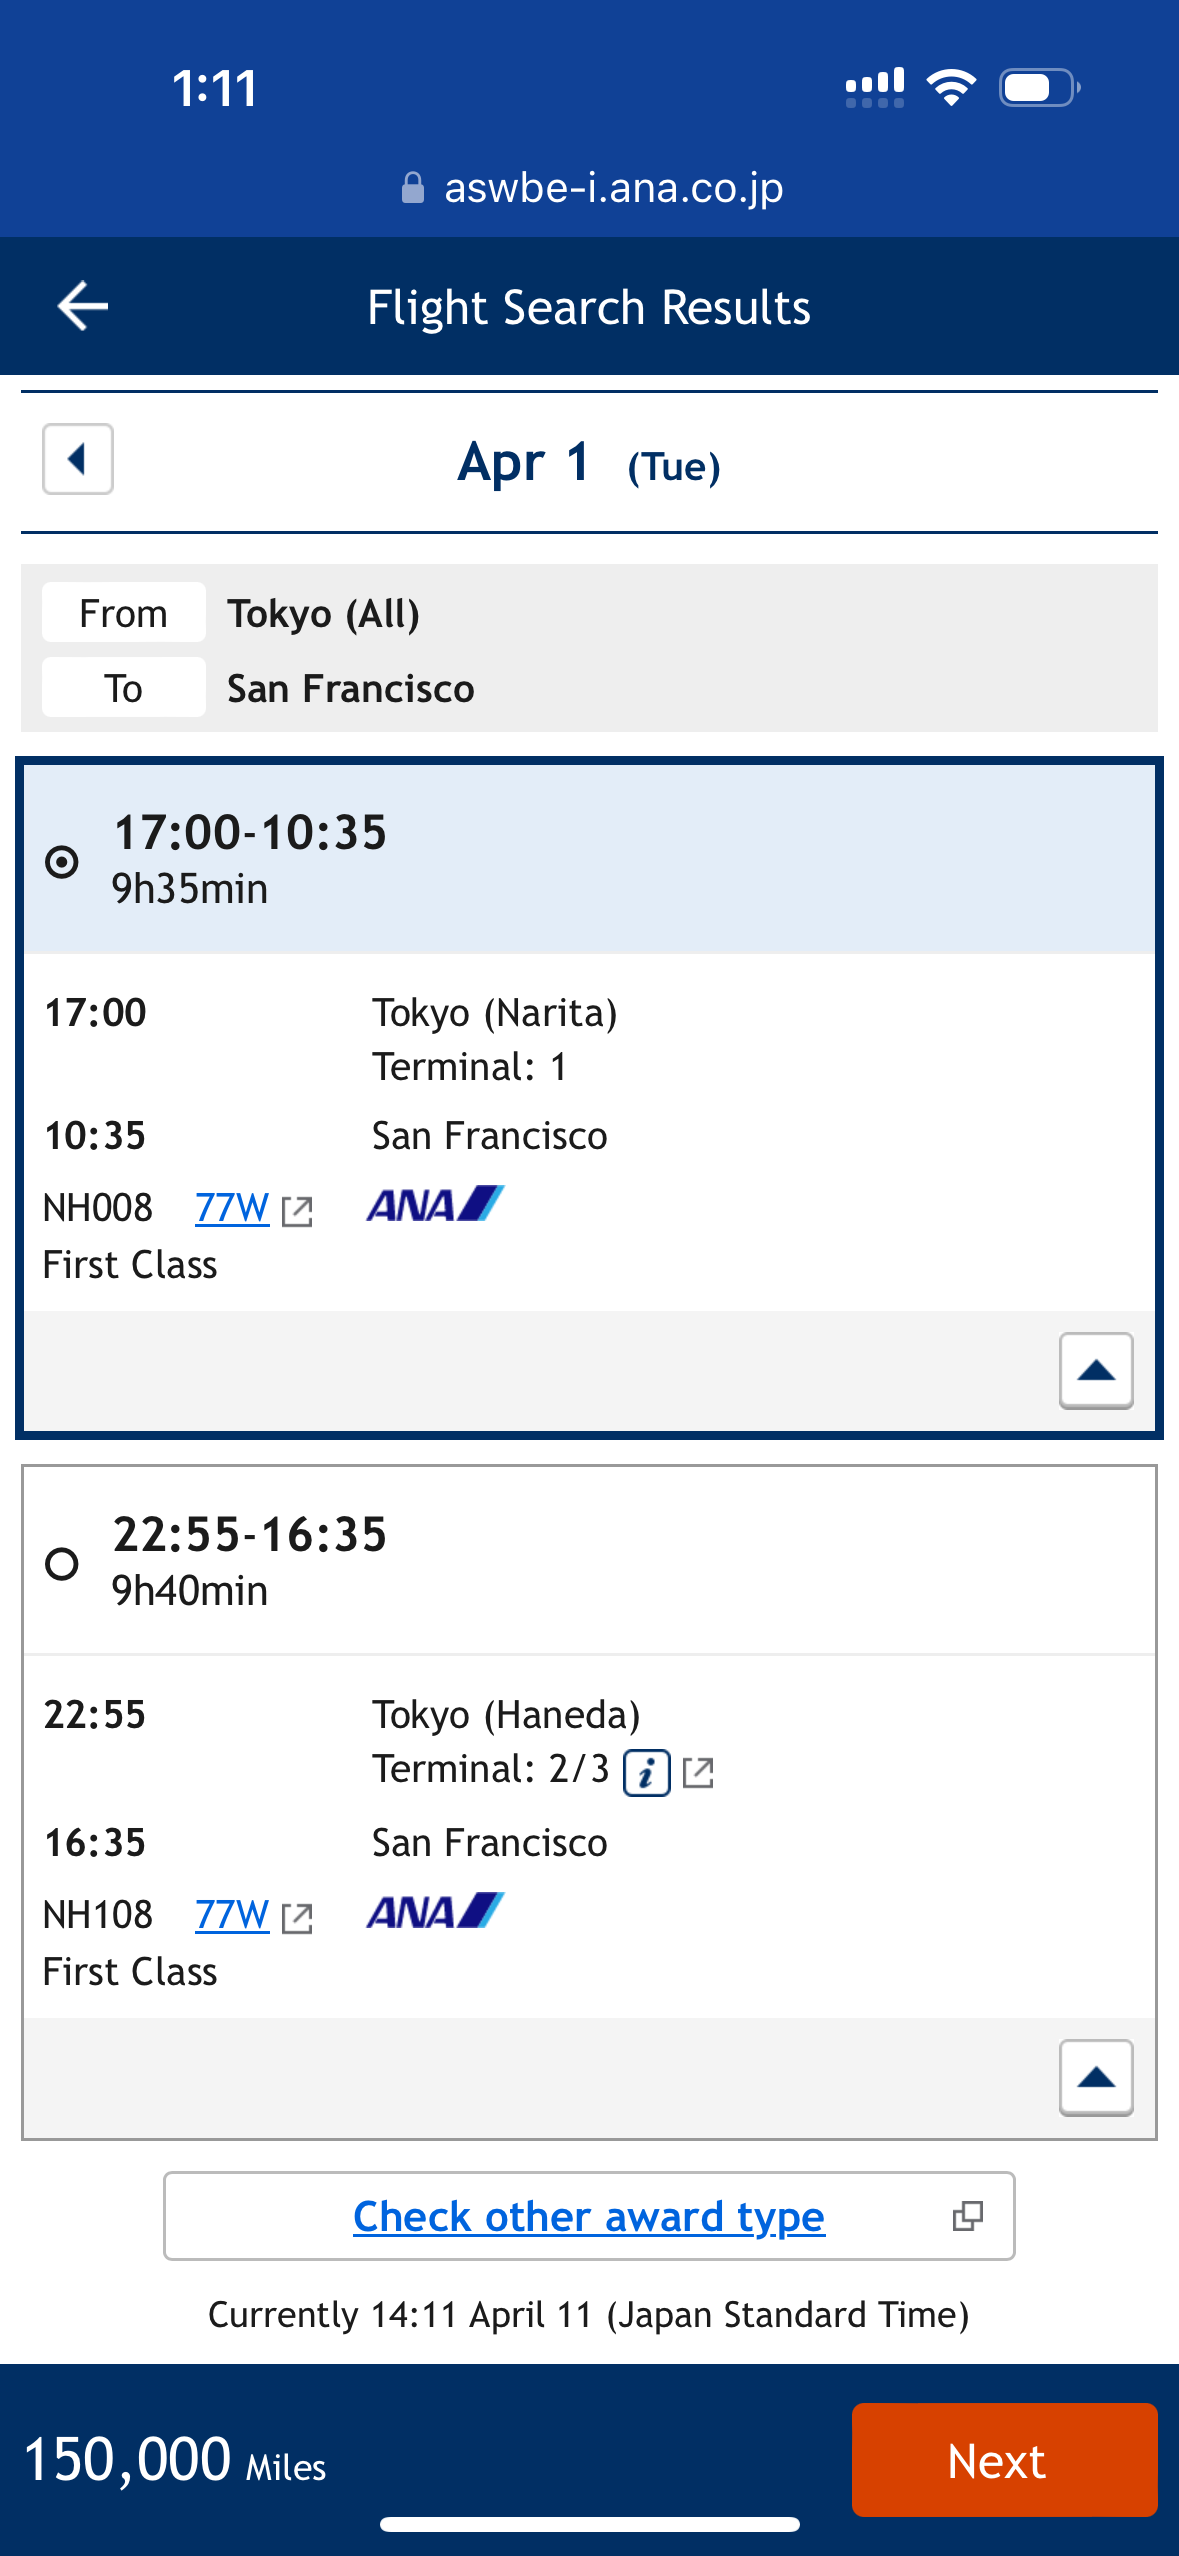The height and width of the screenshot is (2556, 1179).
Task: Tap the back arrow in header
Action: tap(83, 306)
